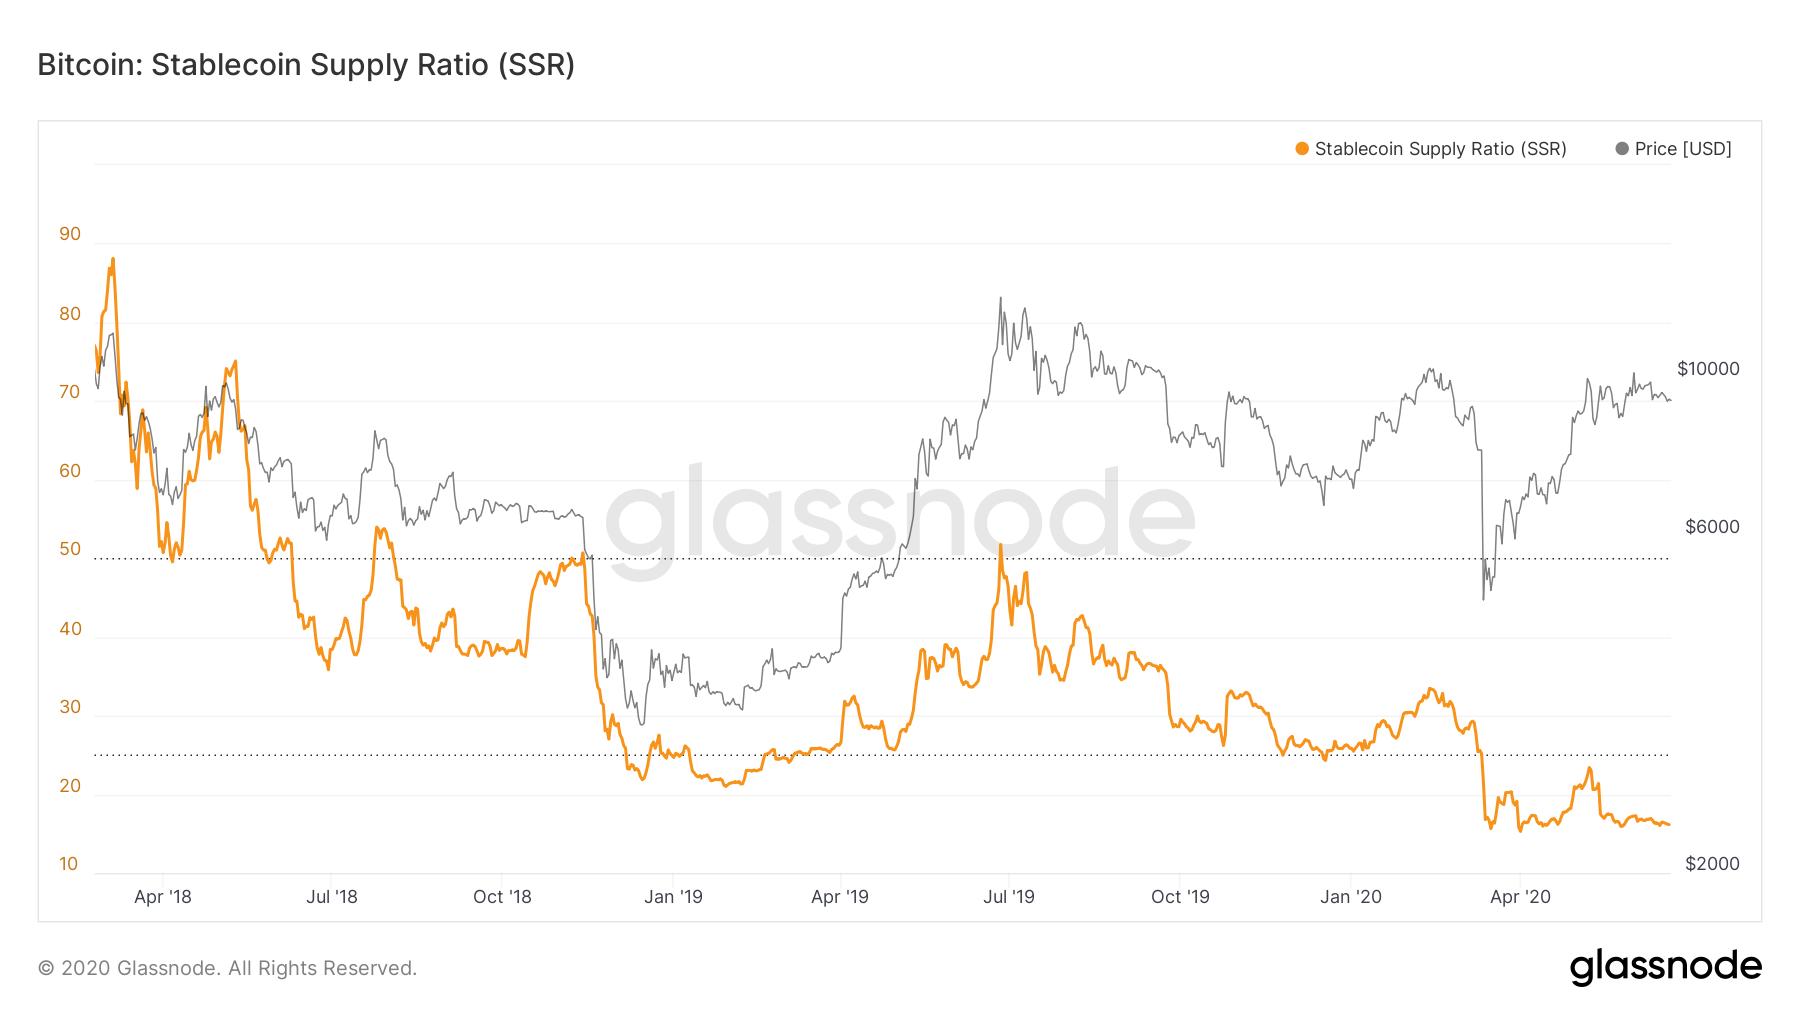Select the Oct '19 x-axis date label

[x=1180, y=896]
